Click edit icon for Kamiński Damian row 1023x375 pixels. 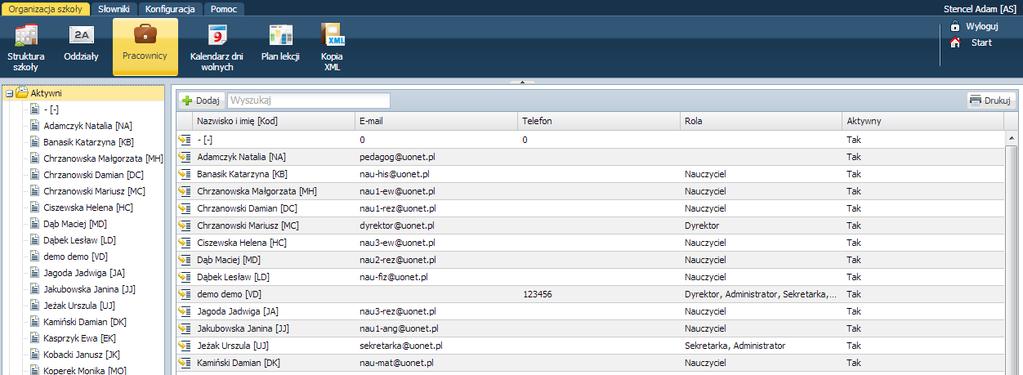(184, 363)
